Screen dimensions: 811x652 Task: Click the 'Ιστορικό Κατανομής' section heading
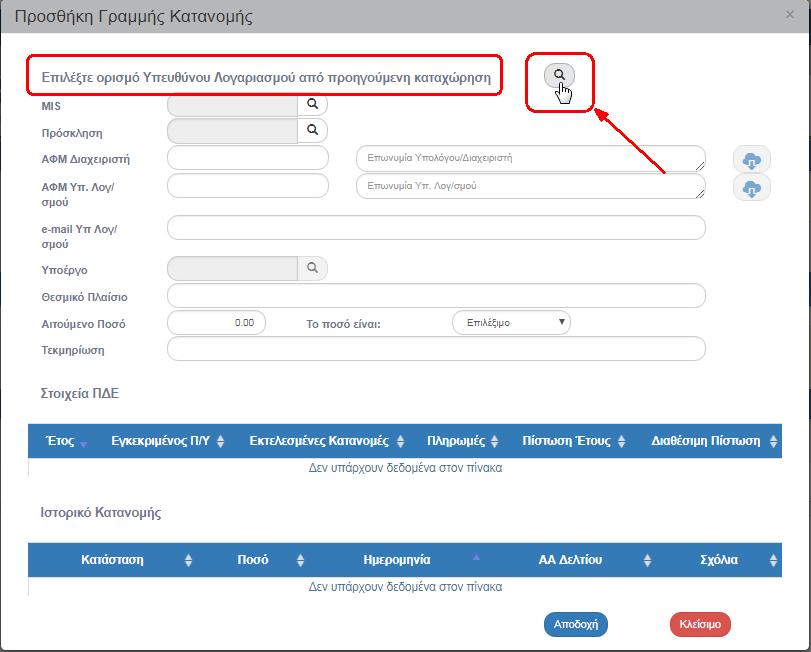[101, 513]
